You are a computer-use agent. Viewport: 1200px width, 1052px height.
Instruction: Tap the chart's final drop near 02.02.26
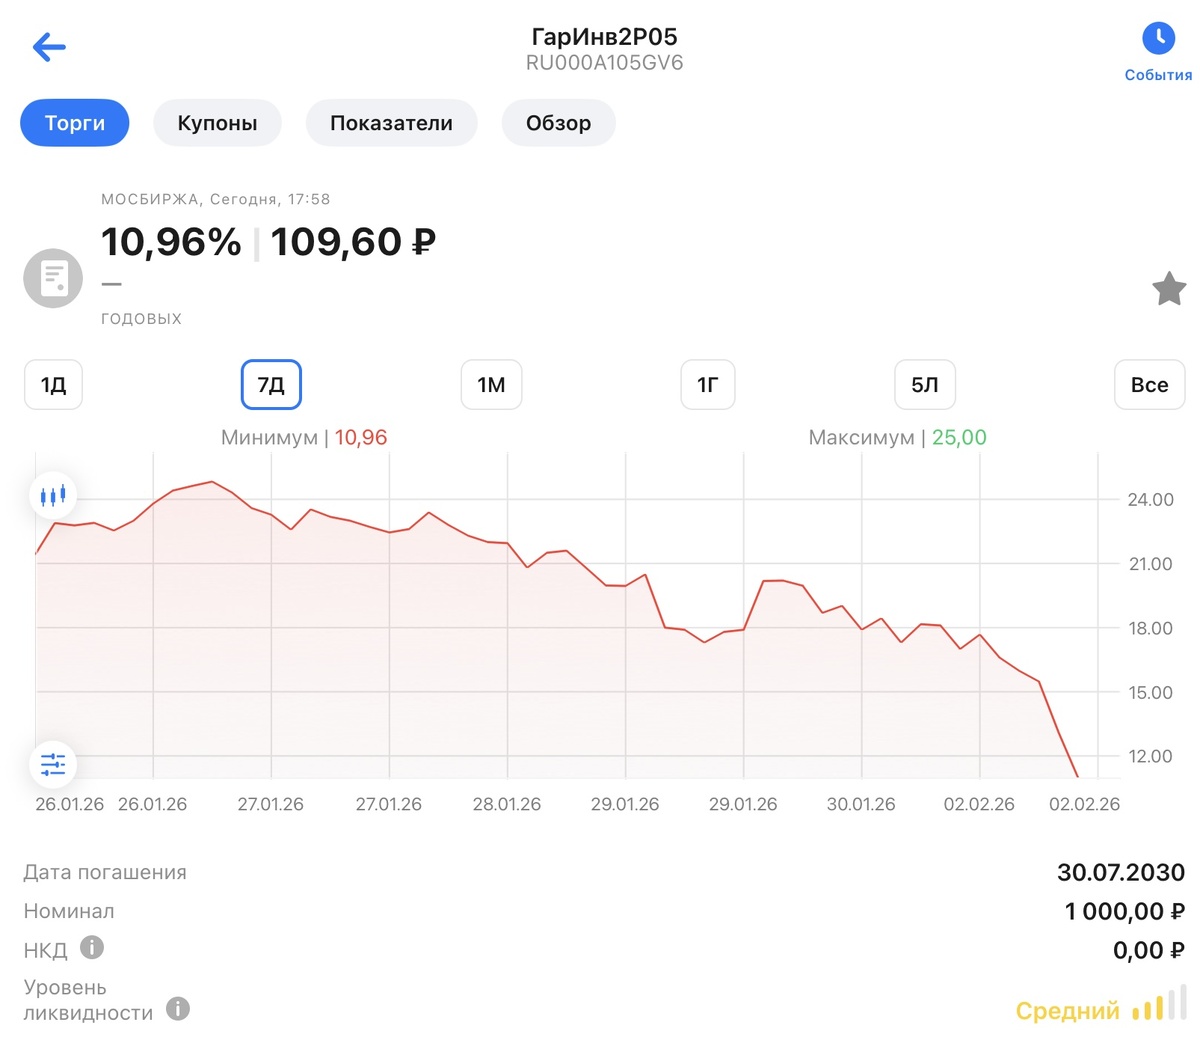[1060, 732]
